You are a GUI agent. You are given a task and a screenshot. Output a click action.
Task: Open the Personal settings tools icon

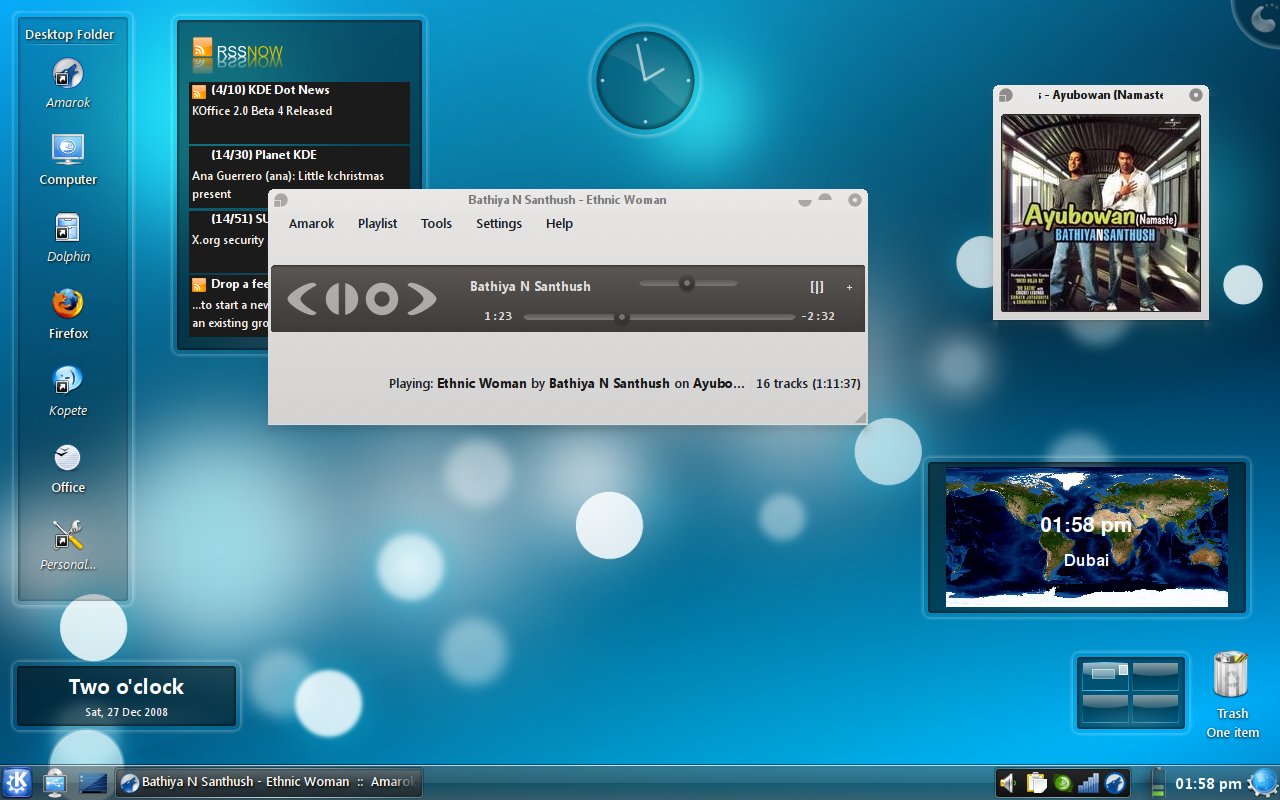68,535
